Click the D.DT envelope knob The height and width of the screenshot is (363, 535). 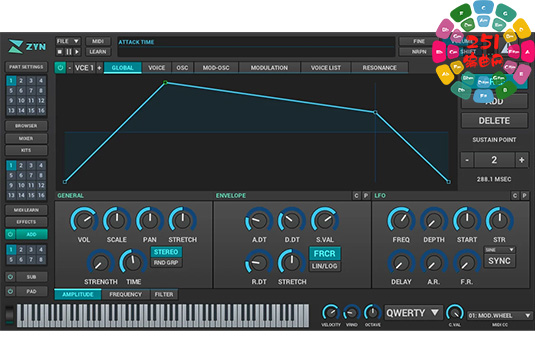point(292,220)
